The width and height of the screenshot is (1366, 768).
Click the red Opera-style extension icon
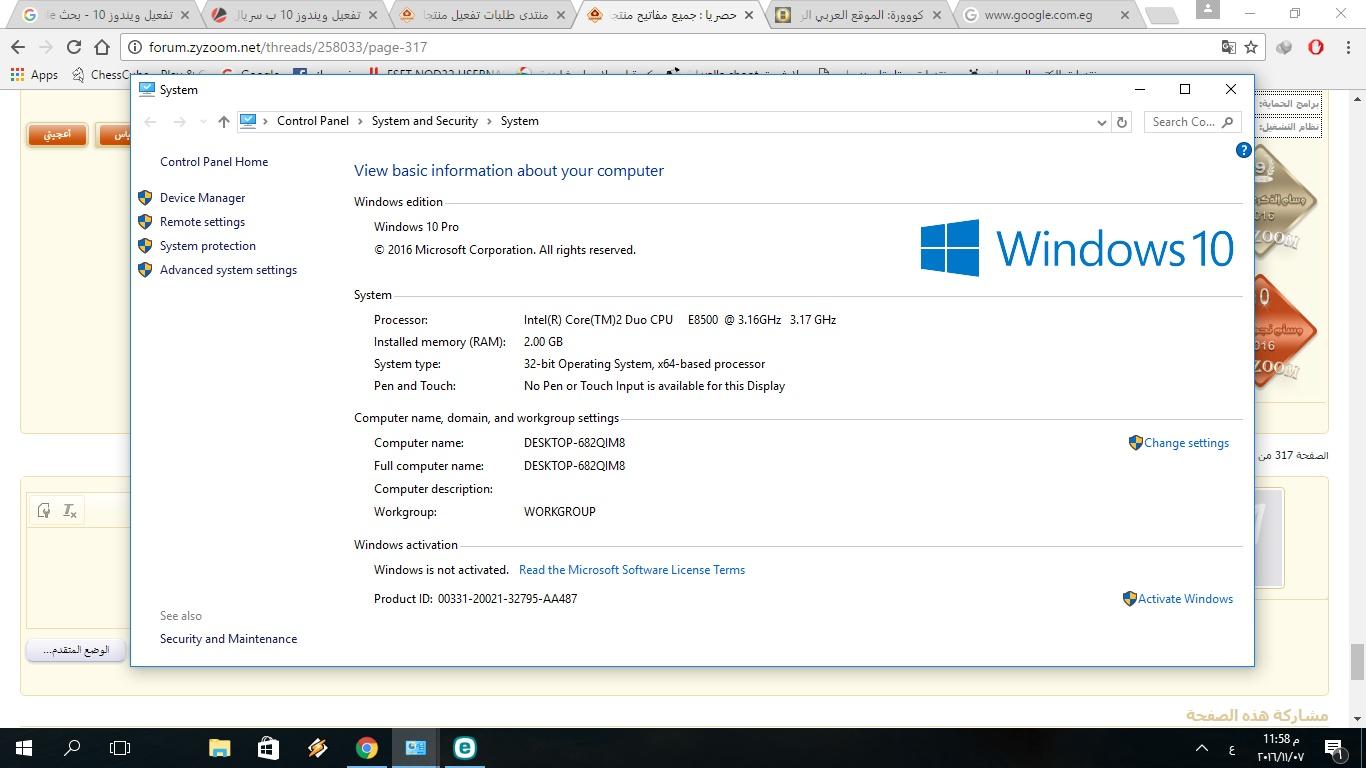(x=1316, y=47)
